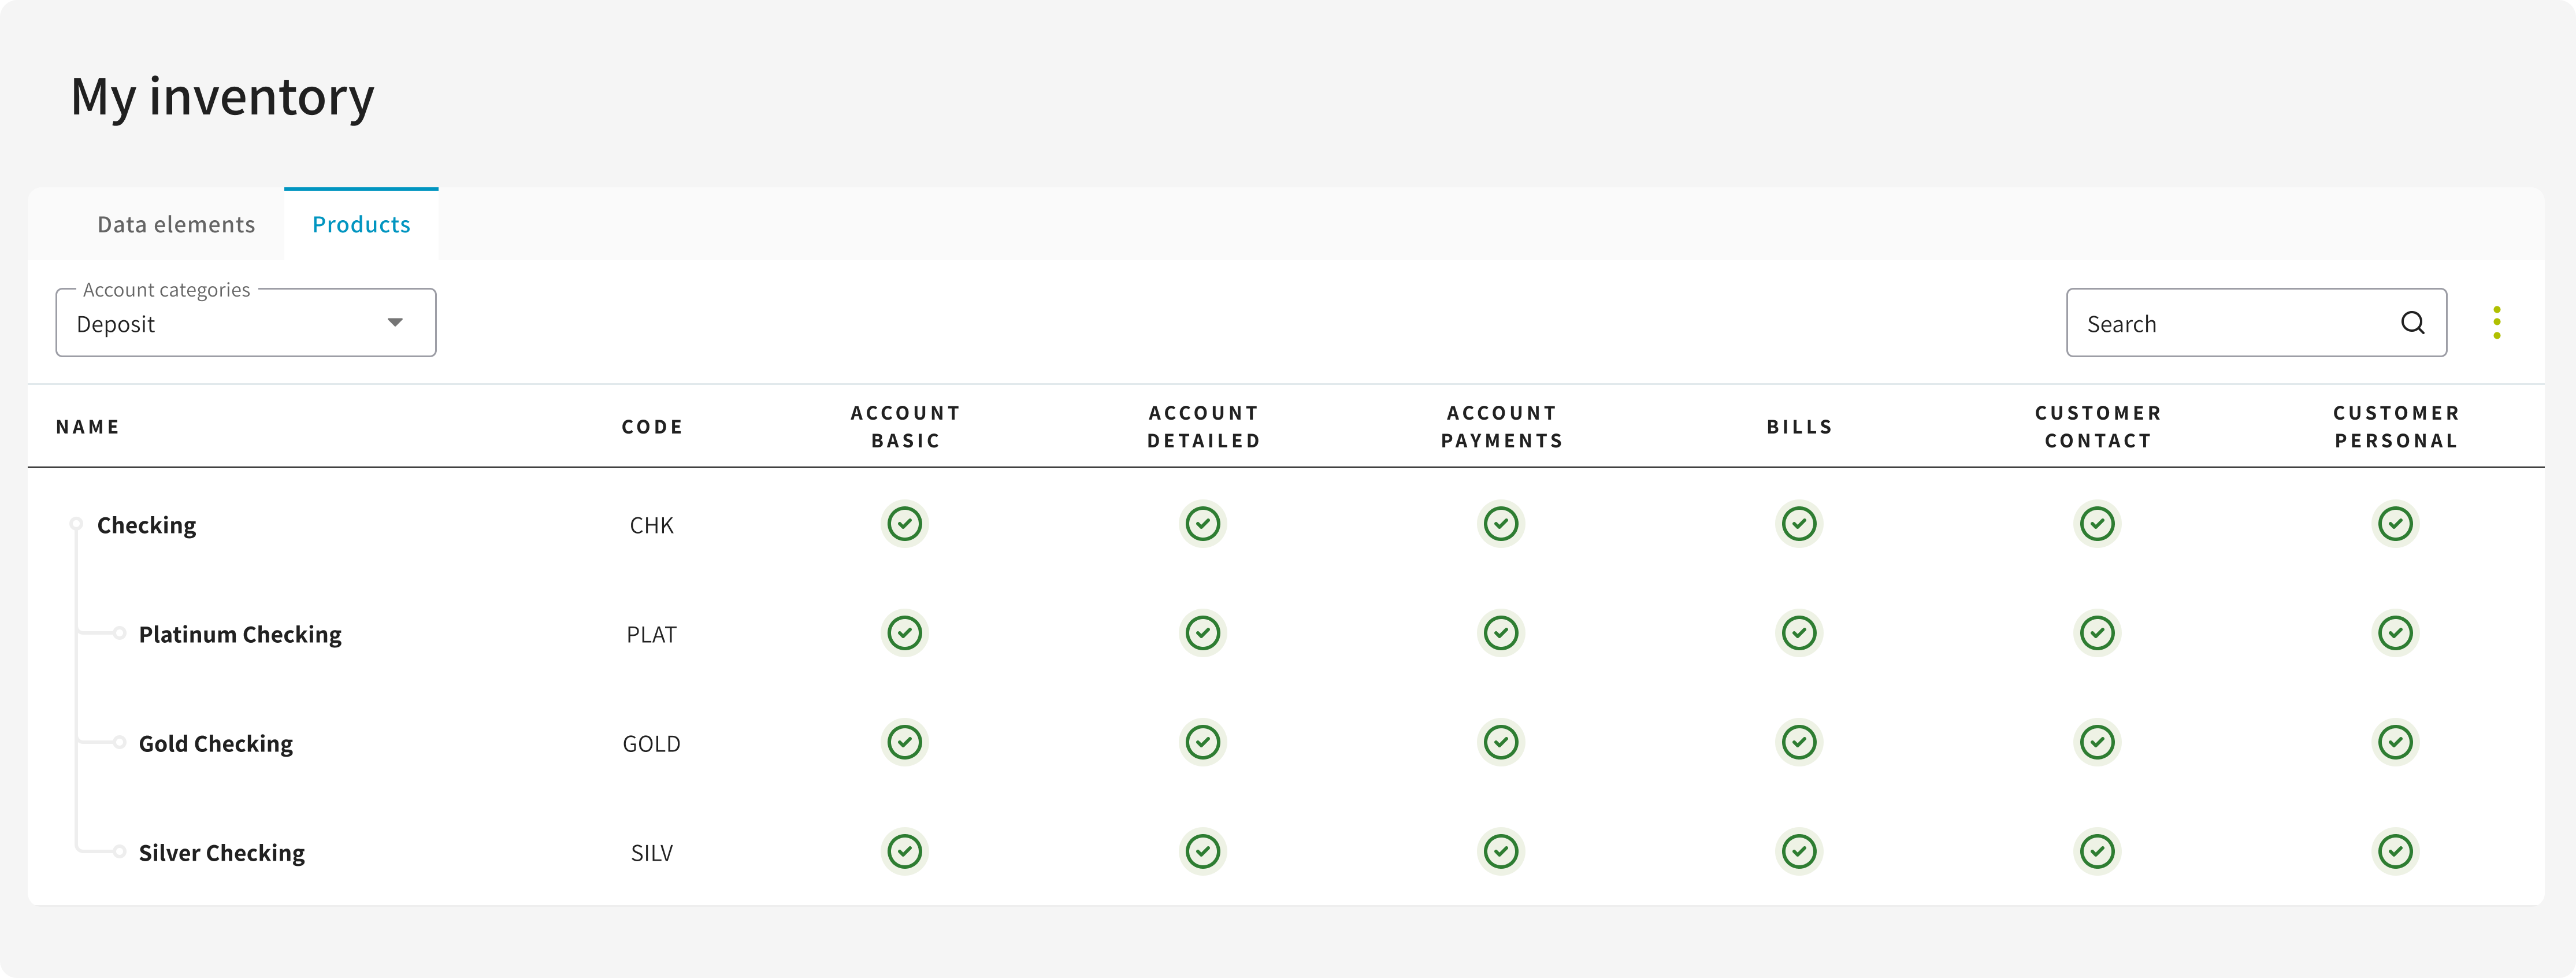The height and width of the screenshot is (978, 2576).
Task: Collapse the Checking tree node
Action: pos(76,524)
